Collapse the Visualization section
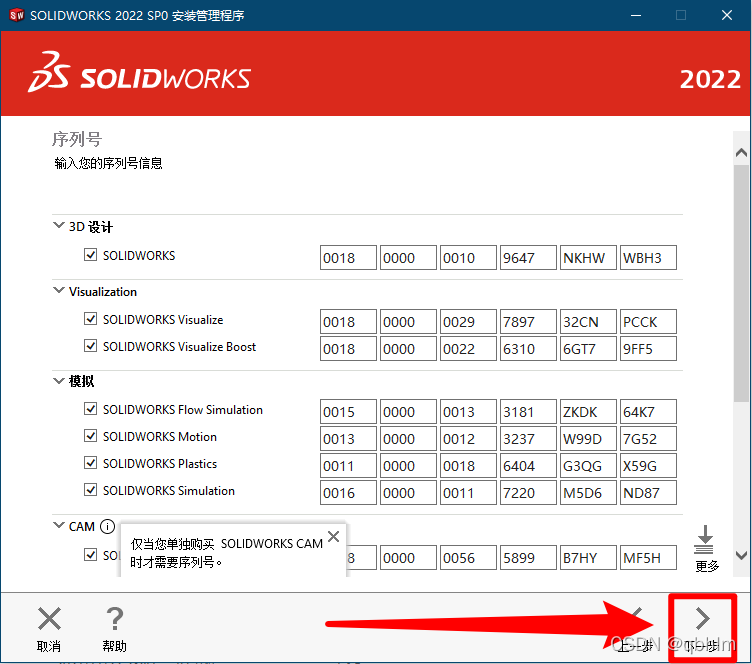 59,290
